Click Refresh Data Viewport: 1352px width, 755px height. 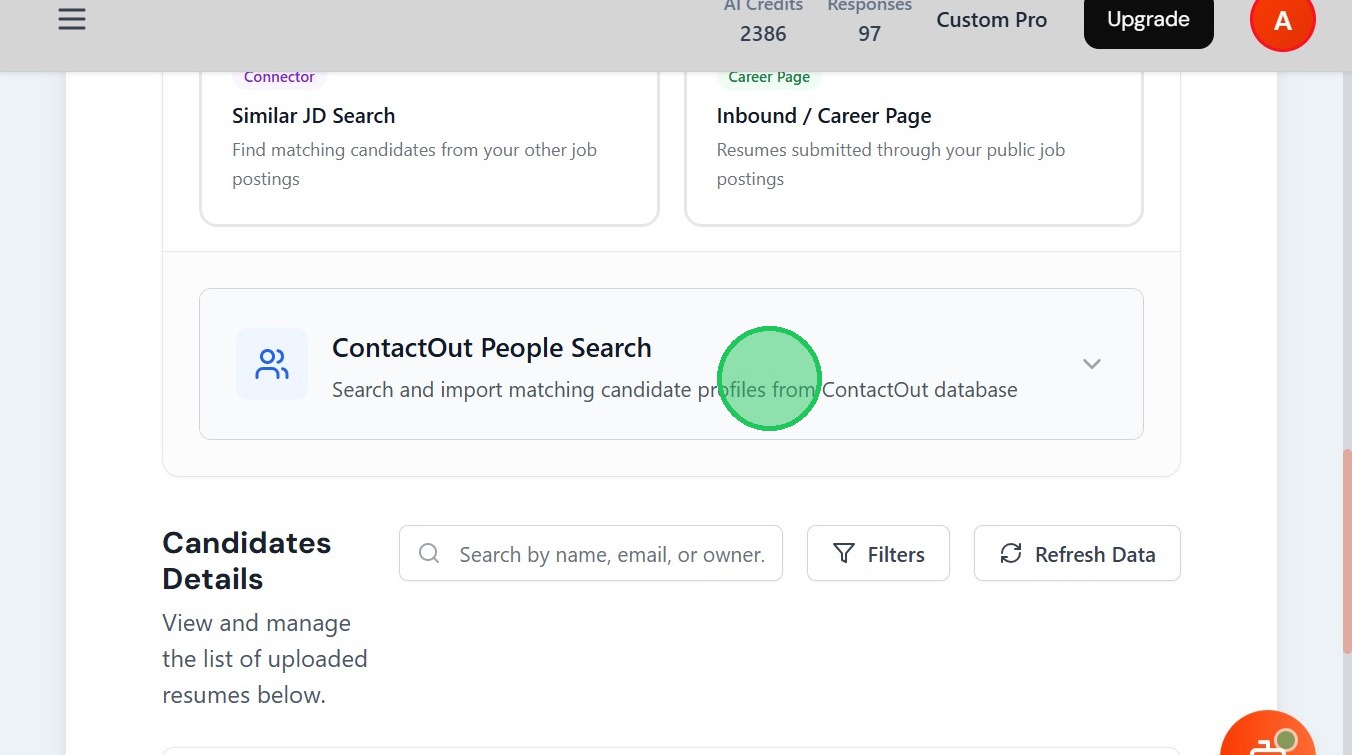(x=1077, y=554)
